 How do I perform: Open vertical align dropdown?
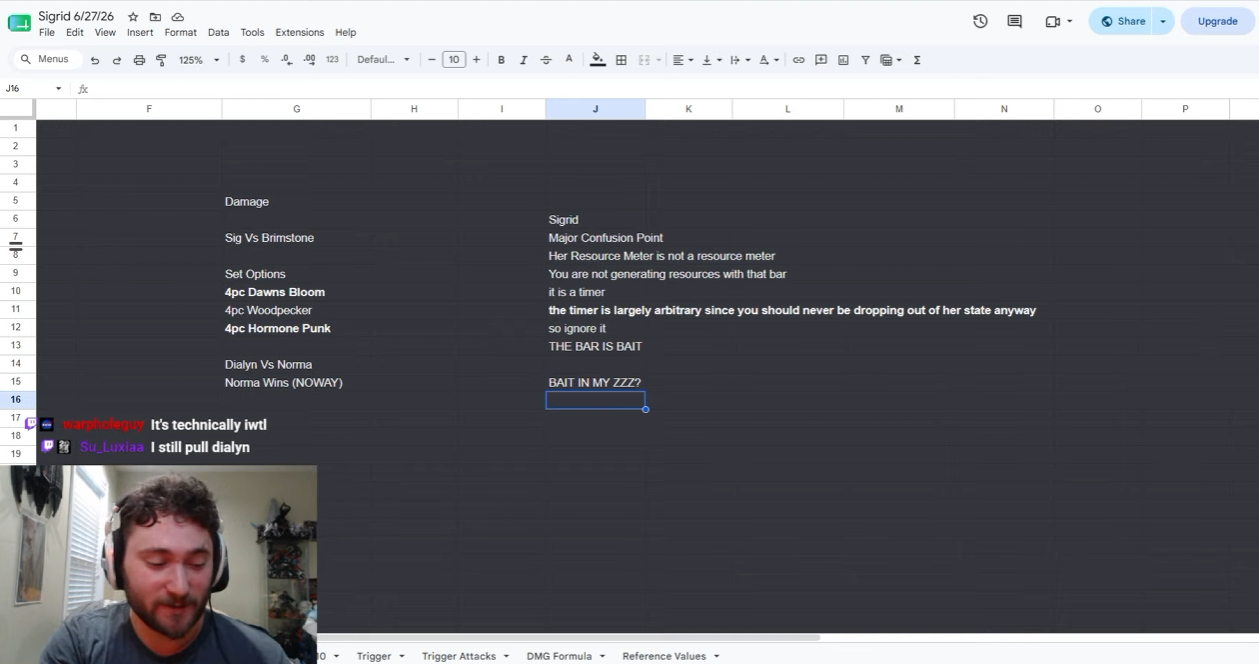pyautogui.click(x=711, y=60)
